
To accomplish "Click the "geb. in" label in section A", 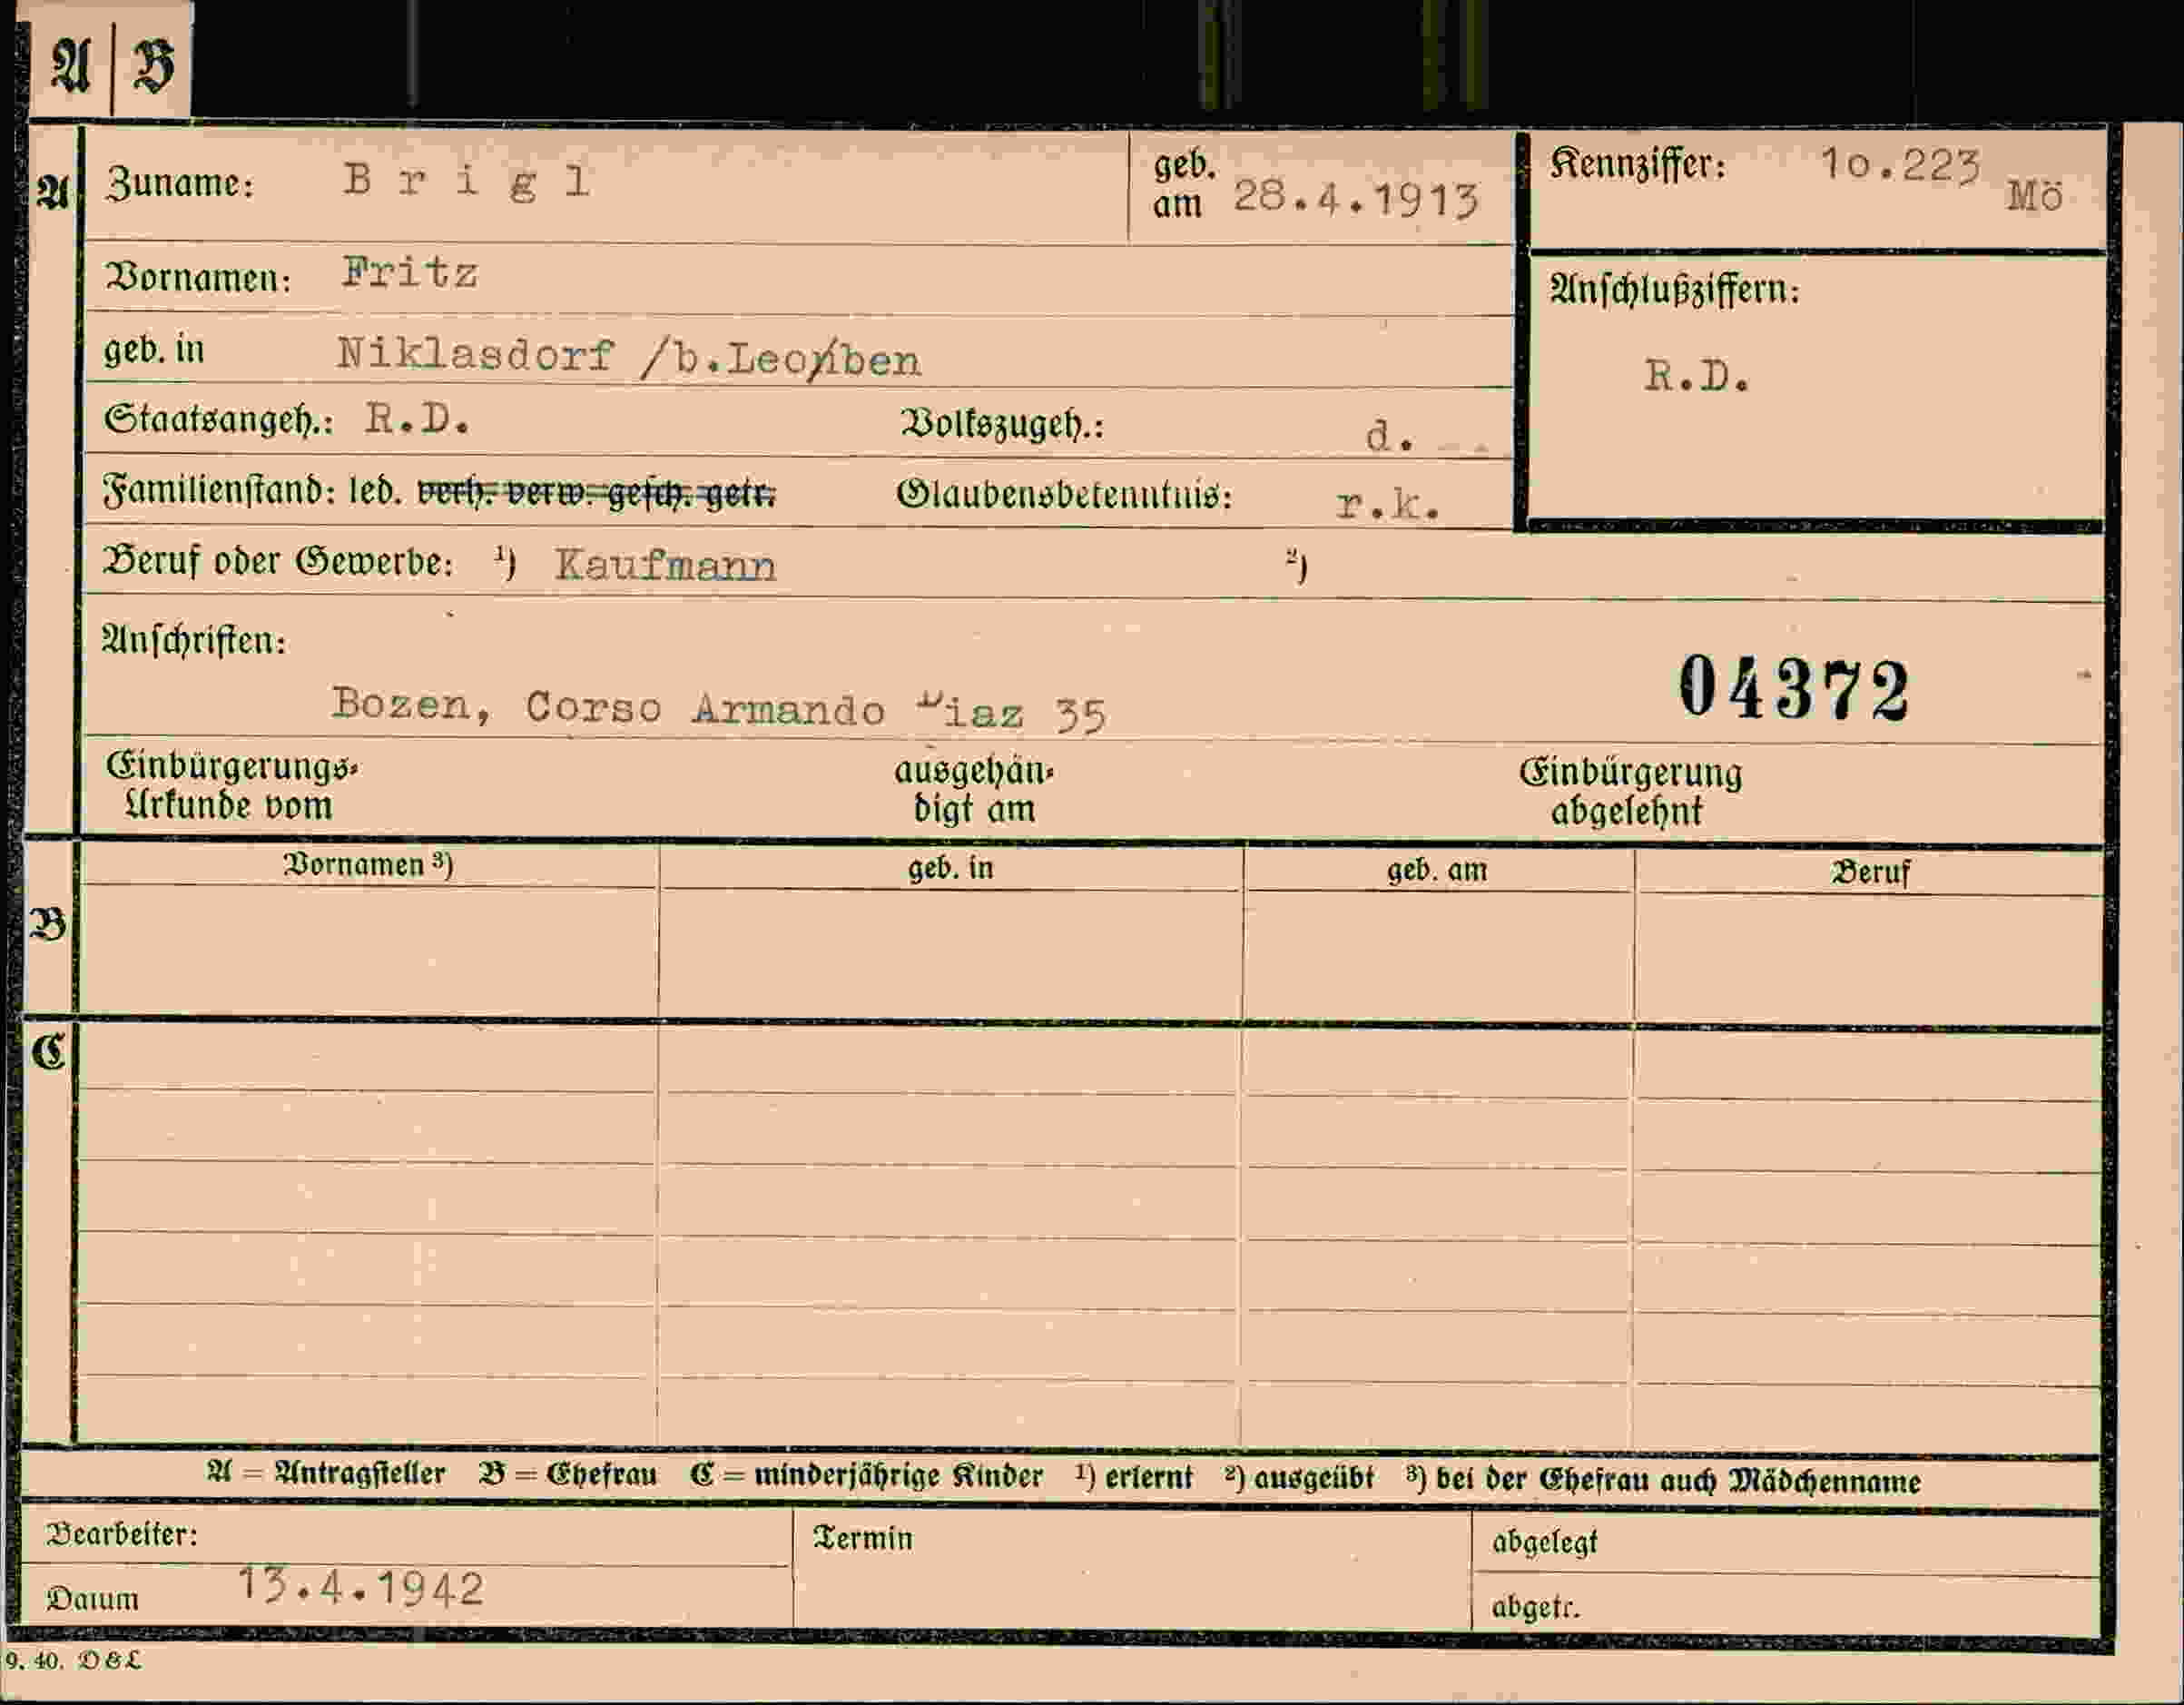I will click(x=154, y=350).
